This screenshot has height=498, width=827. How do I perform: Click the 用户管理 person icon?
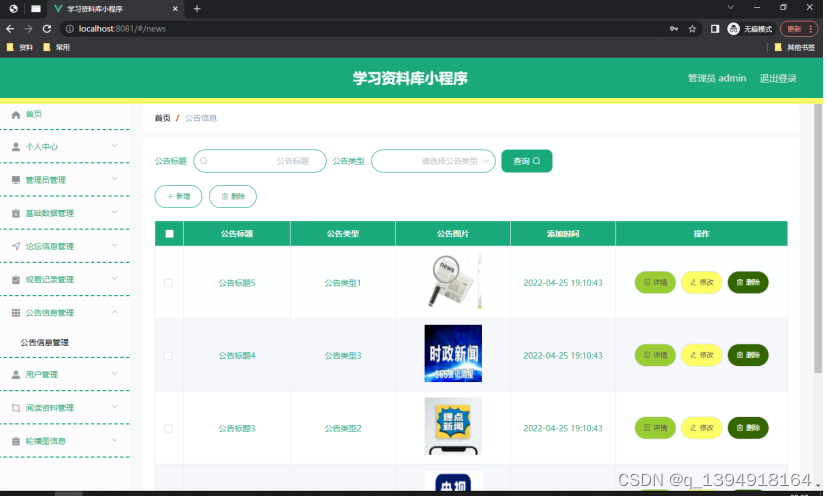pos(16,375)
